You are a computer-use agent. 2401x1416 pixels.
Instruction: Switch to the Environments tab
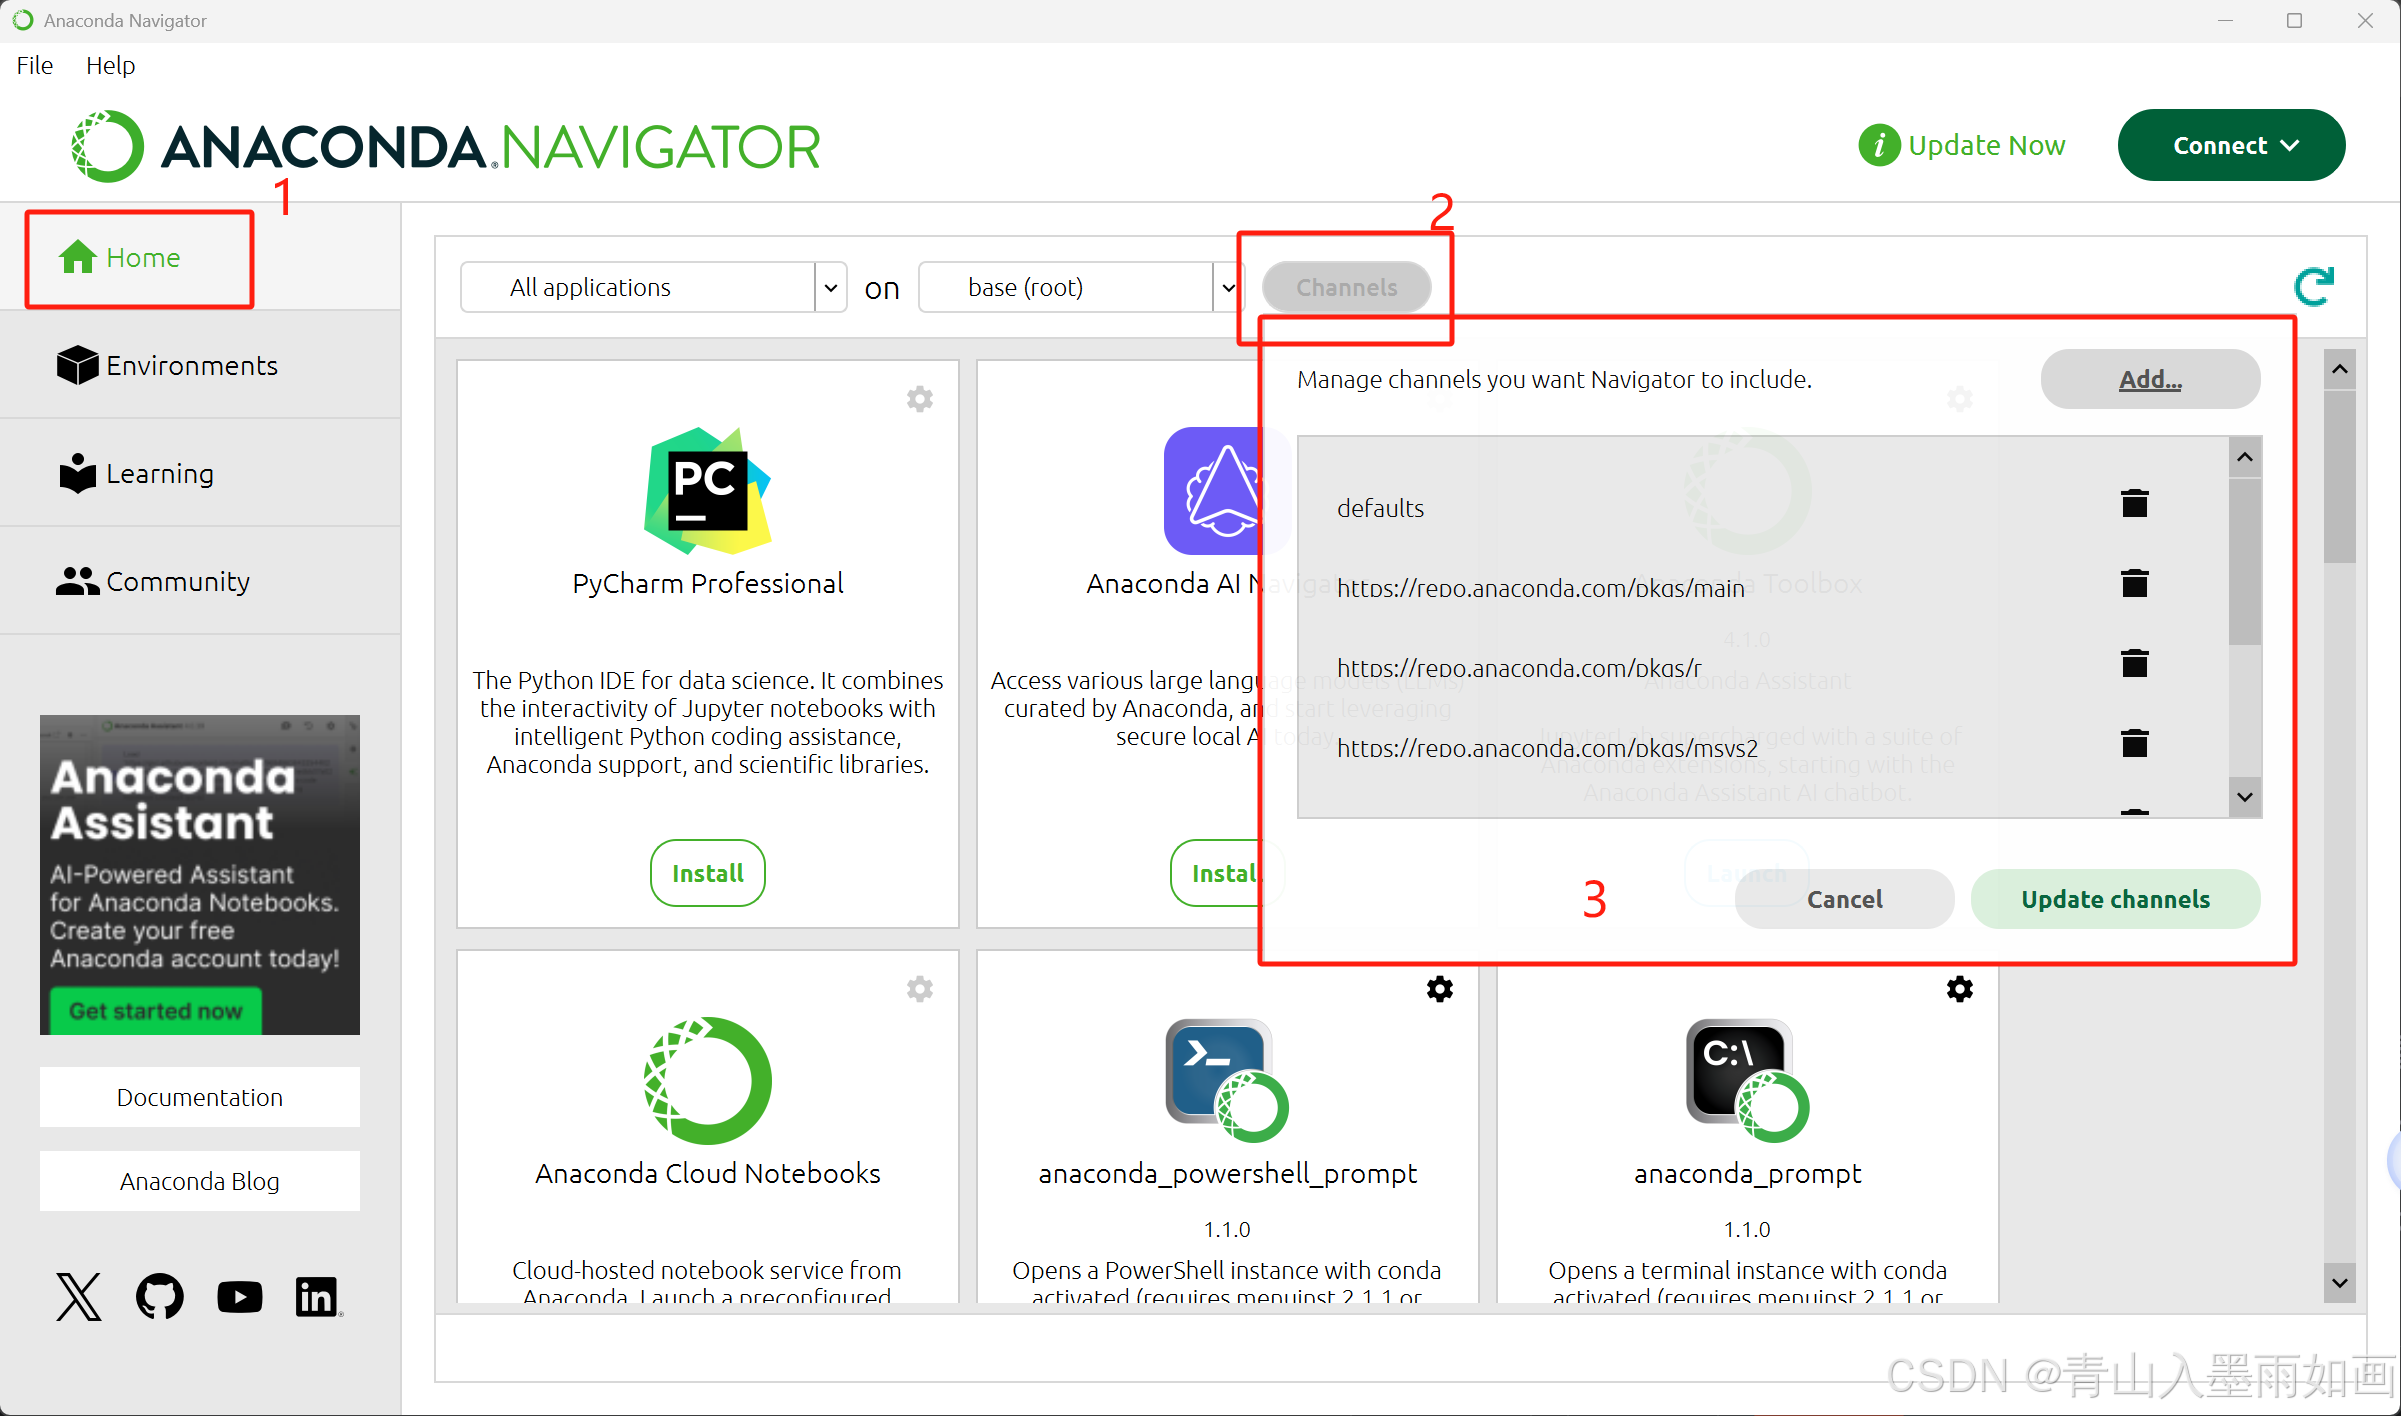[x=191, y=366]
